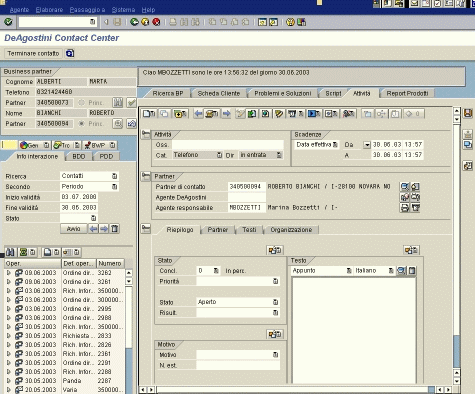Open the Dir. In entrata dropdown
This screenshot has height=394, width=475.
click(x=279, y=155)
